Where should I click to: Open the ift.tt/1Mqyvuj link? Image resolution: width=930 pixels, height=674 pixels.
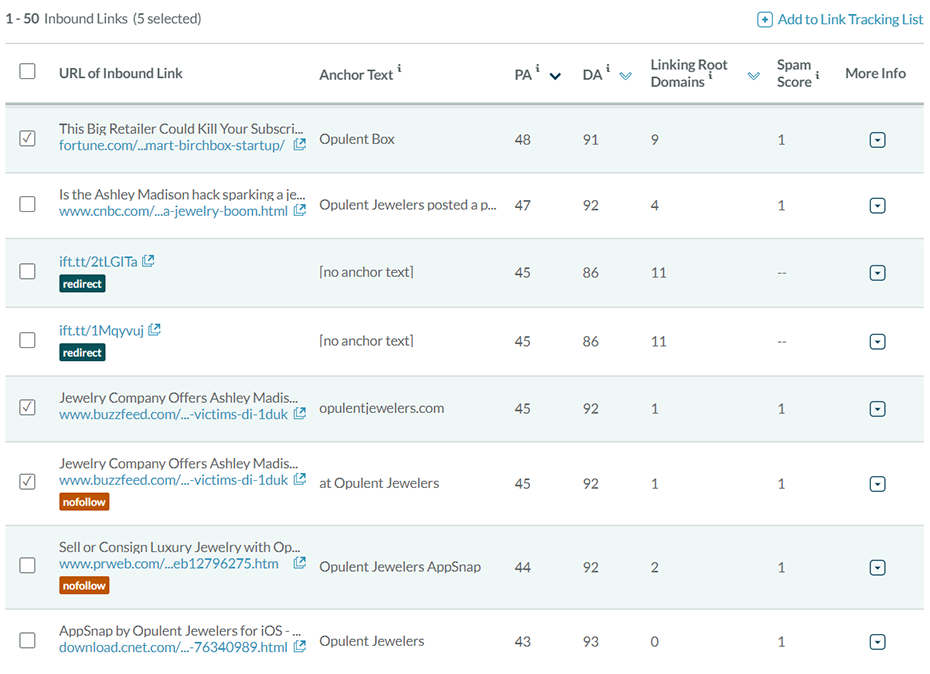tap(101, 330)
